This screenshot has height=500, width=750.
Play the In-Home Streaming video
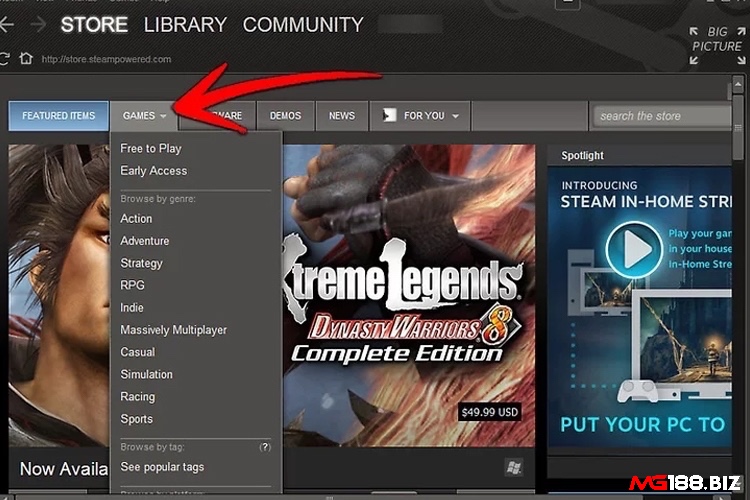634,250
